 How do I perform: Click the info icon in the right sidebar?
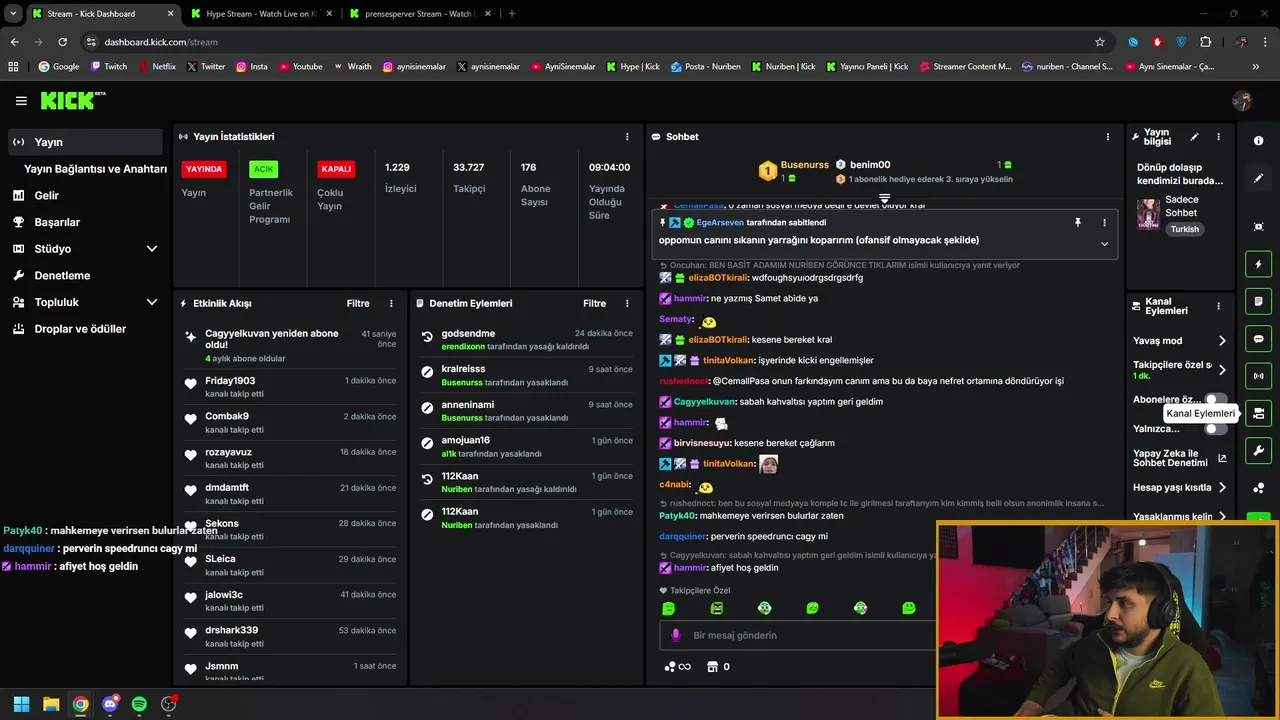tap(1258, 141)
